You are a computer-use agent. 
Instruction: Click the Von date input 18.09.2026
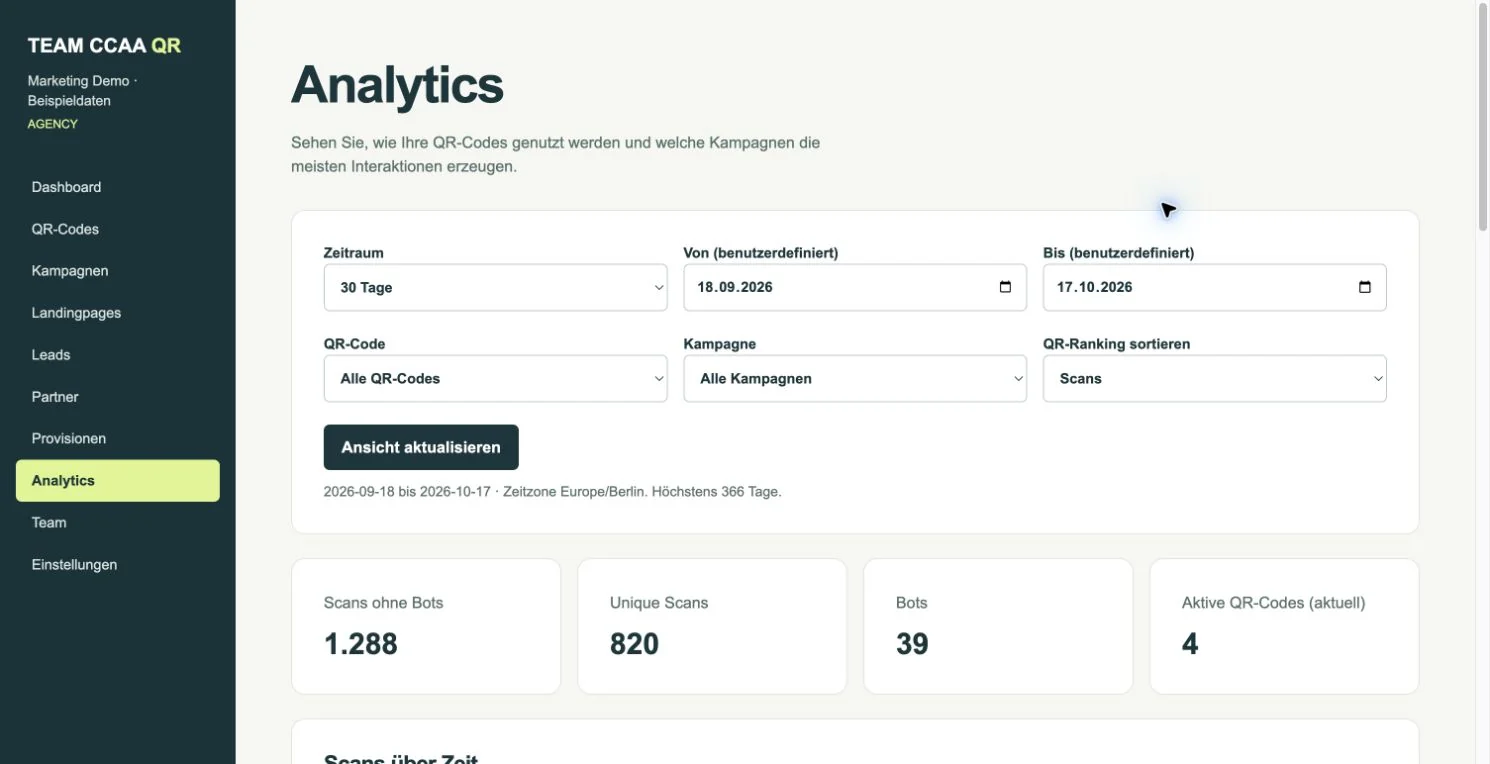click(x=855, y=287)
